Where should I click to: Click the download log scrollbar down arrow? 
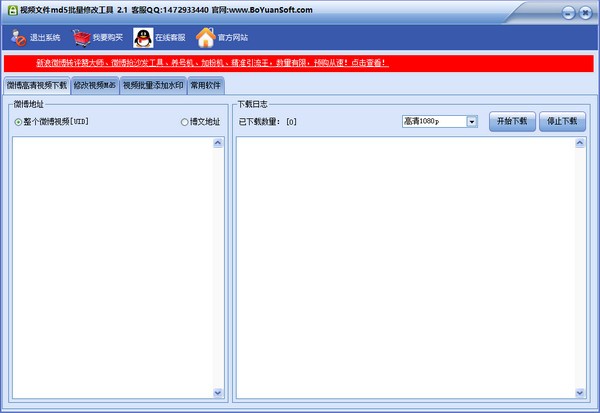[x=581, y=393]
